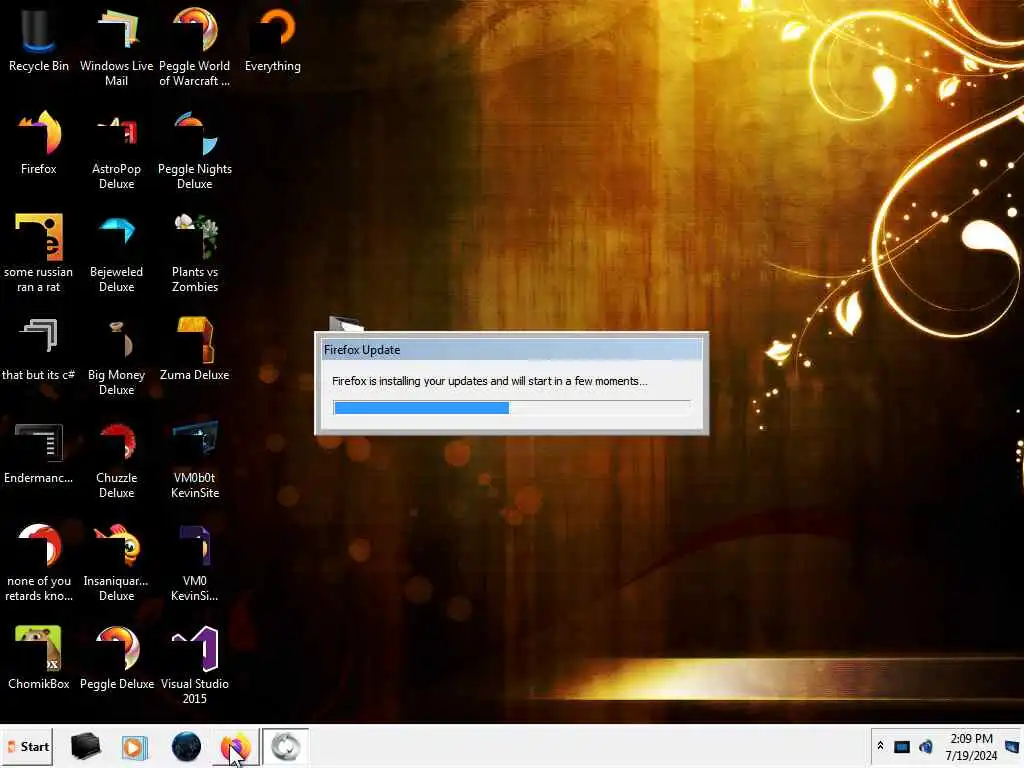The height and width of the screenshot is (768, 1024).
Task: Select the Firefox desktop shortcut
Action: 39,144
